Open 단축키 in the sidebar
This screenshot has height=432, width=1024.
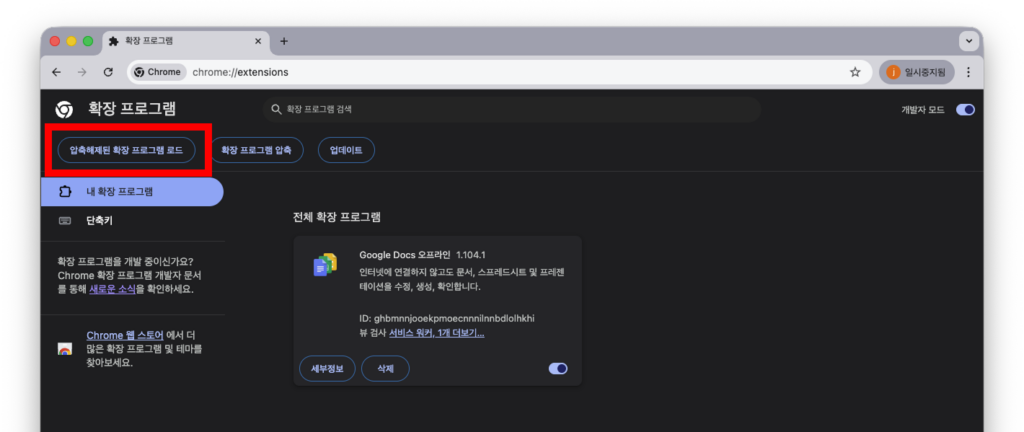(x=99, y=220)
